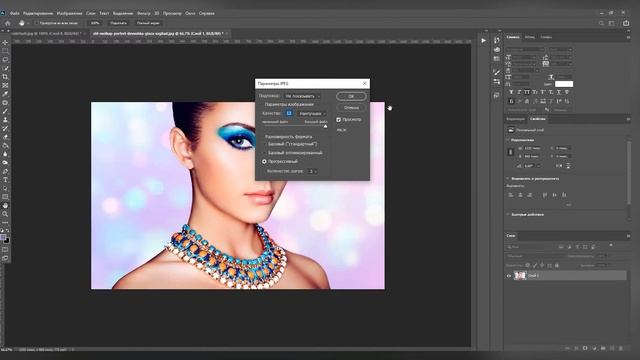This screenshot has width=640, height=360.
Task: Select the Zoom tool
Action: point(5,214)
